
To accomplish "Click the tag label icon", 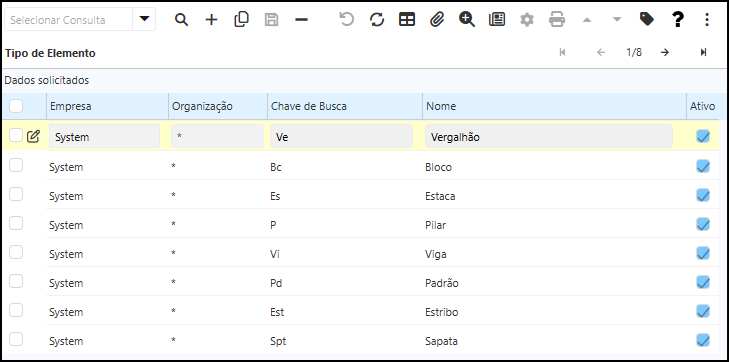I will [647, 20].
